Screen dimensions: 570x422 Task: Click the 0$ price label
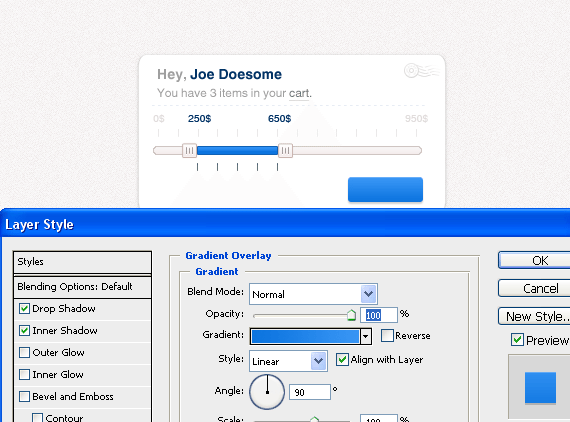tap(159, 119)
